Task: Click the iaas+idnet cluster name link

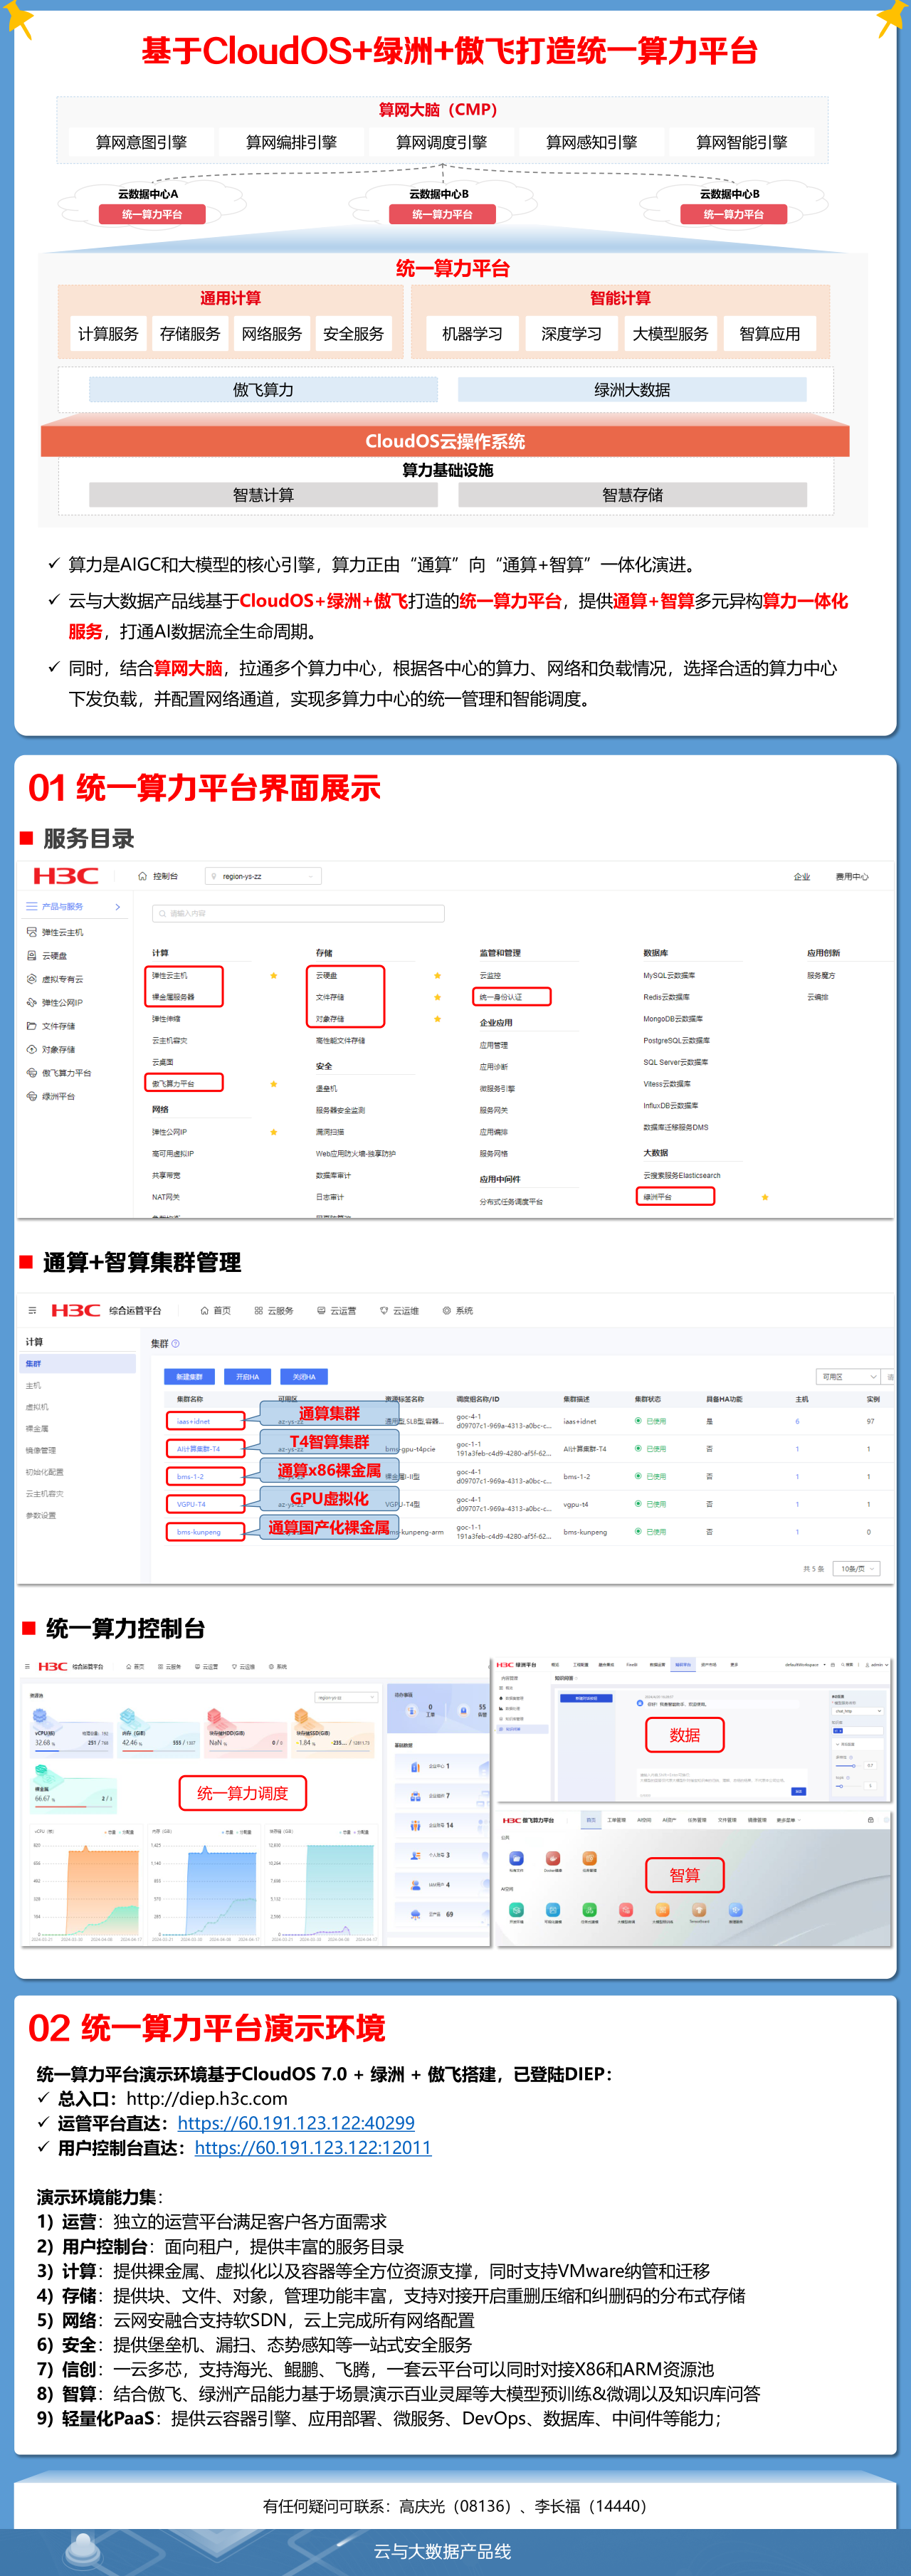Action: (x=194, y=1421)
